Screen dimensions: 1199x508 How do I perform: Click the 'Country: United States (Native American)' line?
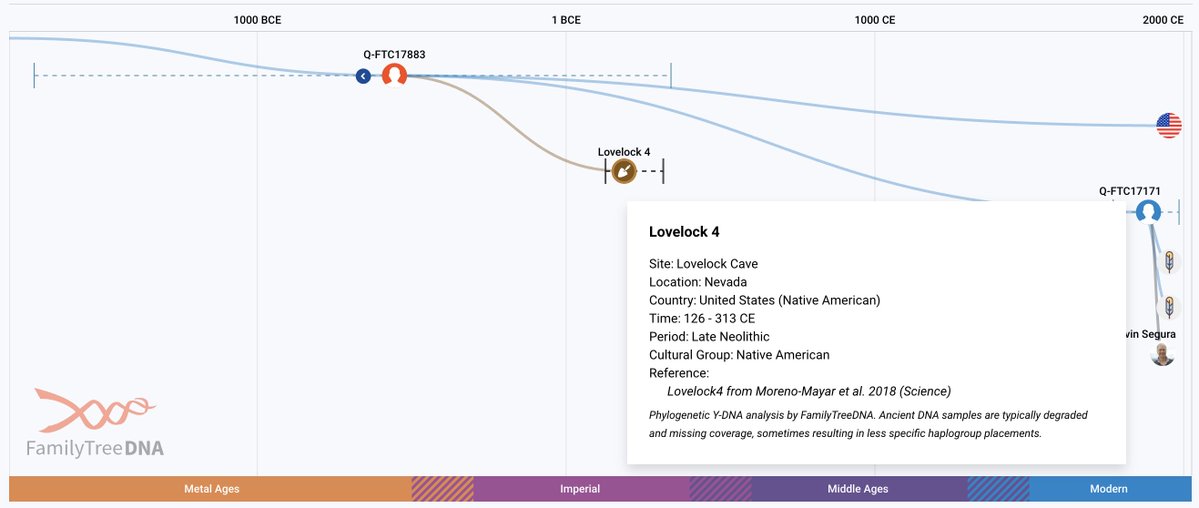click(765, 301)
